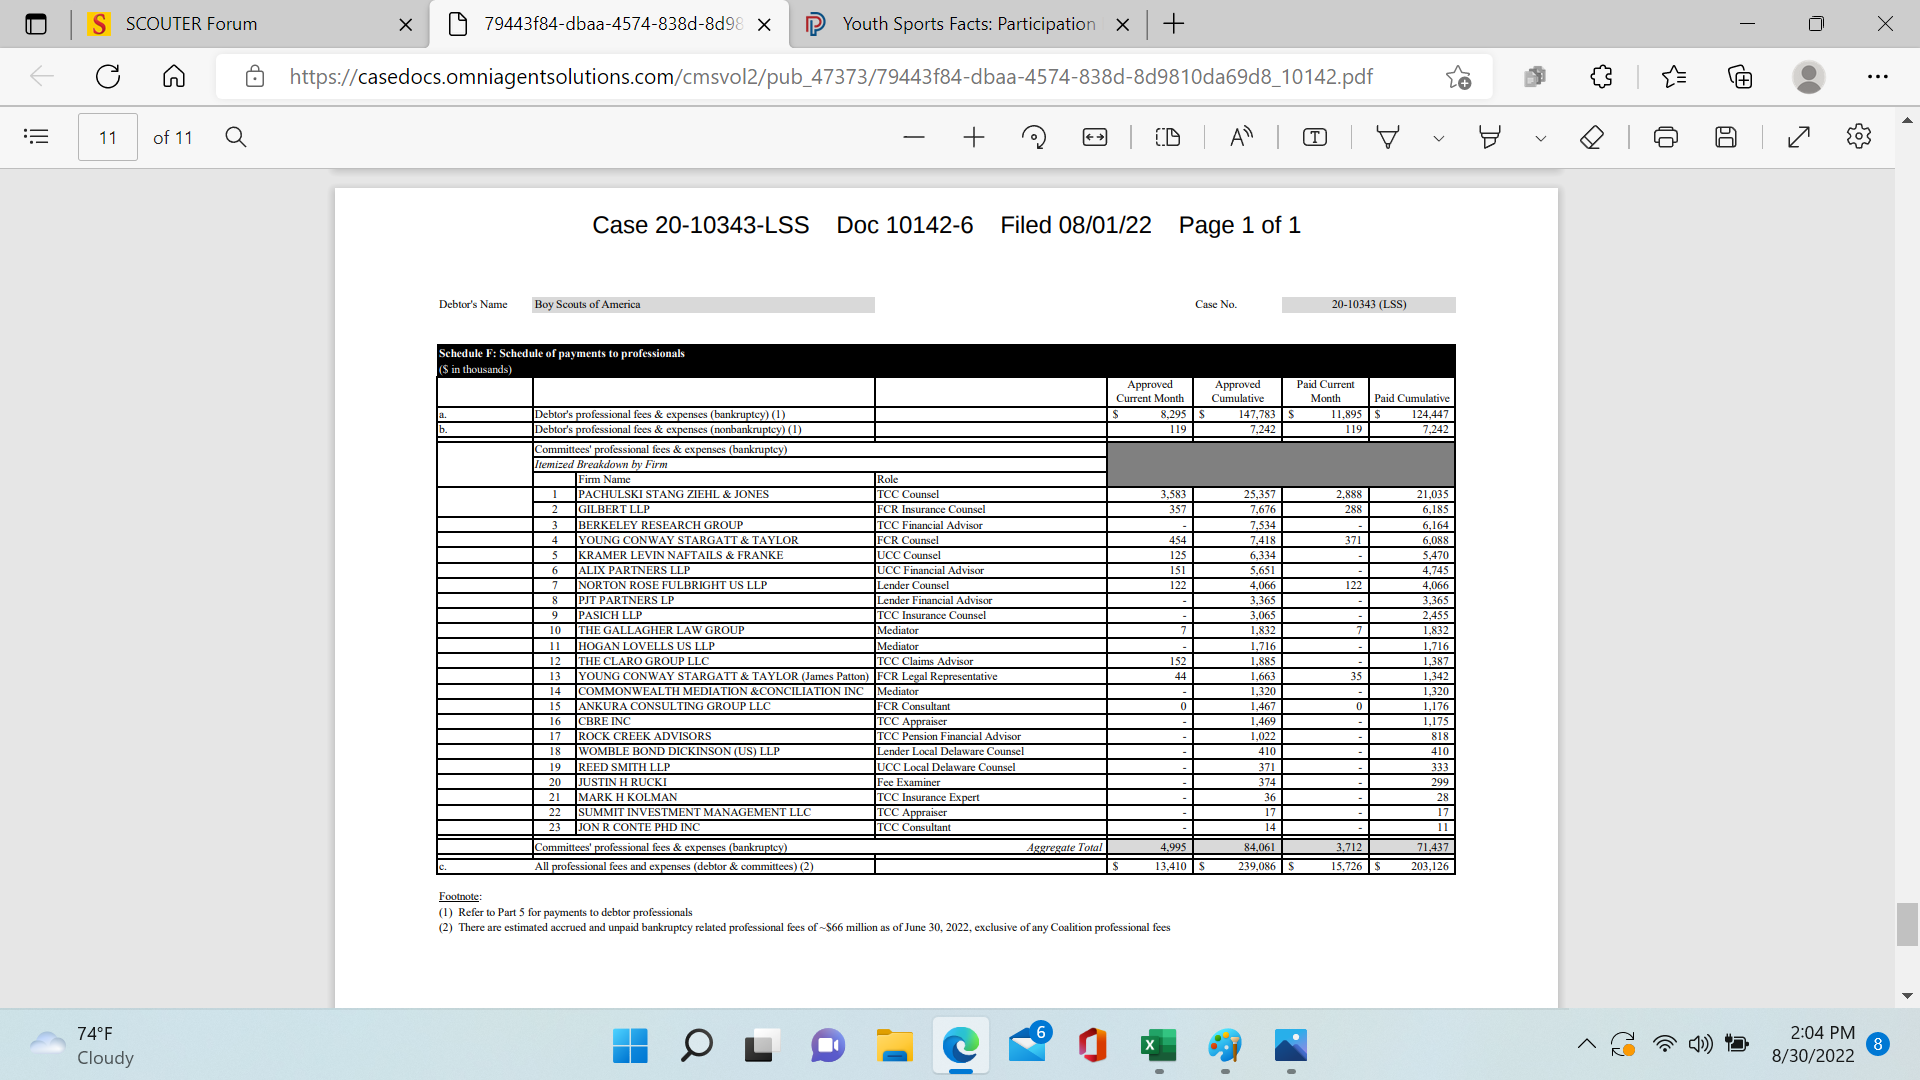Expand the Draw tool options dropdown

[1438, 138]
